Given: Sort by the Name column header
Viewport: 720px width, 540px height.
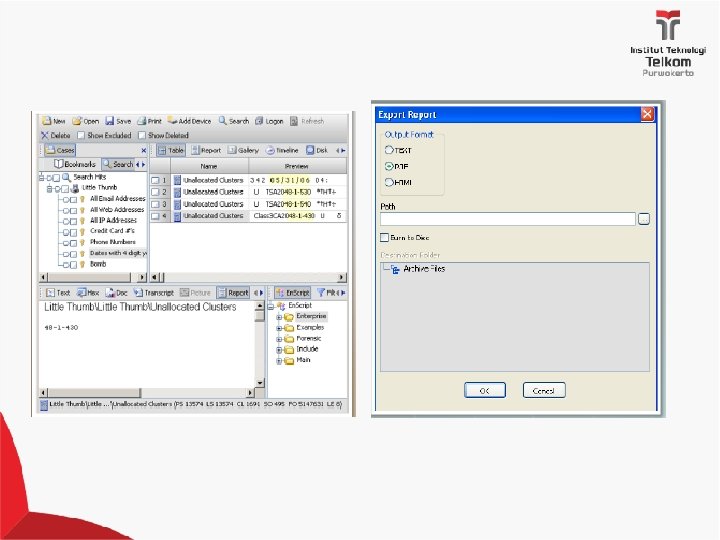Looking at the screenshot, I should (x=209, y=166).
